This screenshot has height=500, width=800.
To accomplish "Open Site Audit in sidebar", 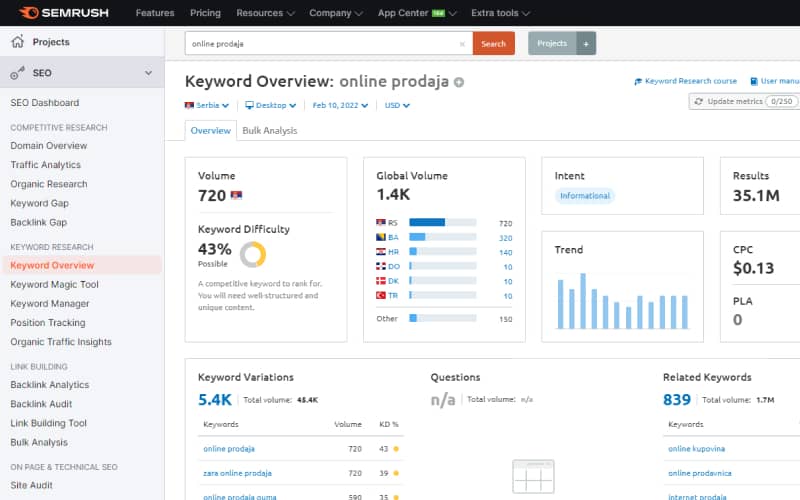I will point(31,485).
